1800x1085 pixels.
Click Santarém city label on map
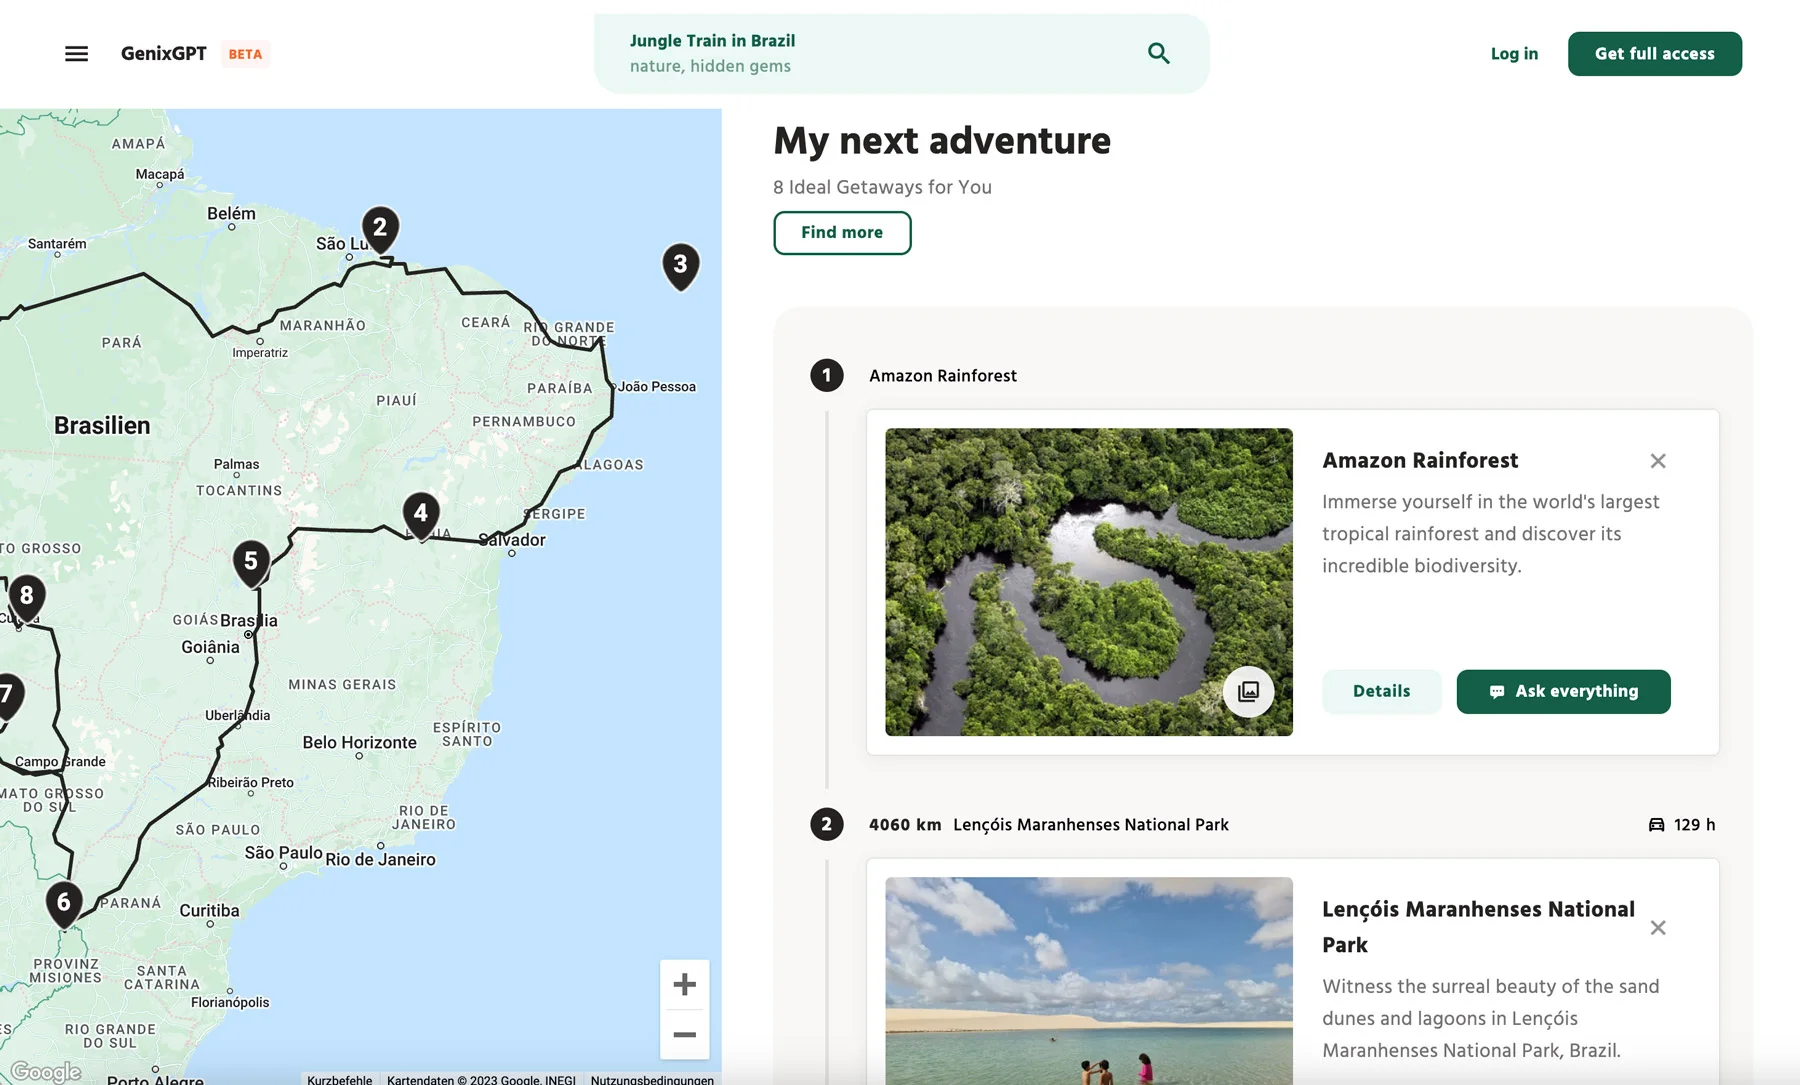pyautogui.click(x=57, y=244)
